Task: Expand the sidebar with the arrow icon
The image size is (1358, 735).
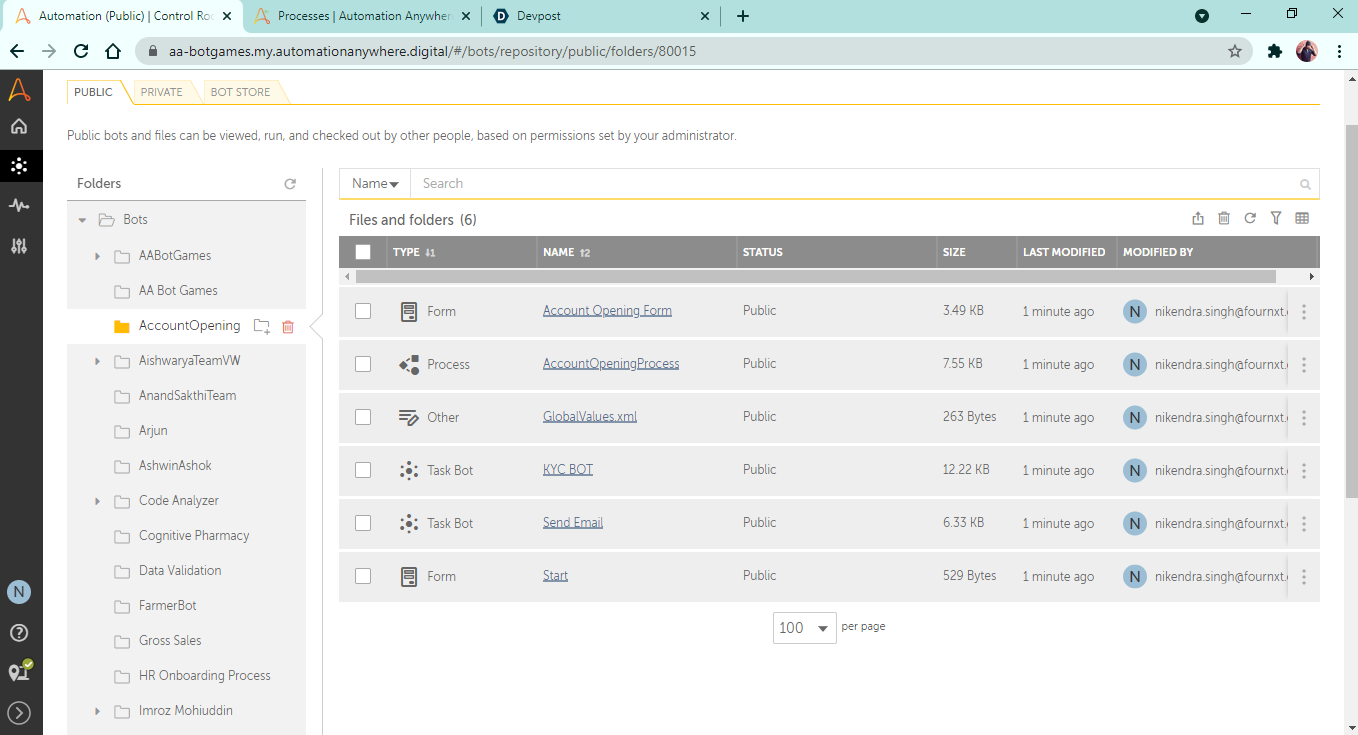Action: 19,713
